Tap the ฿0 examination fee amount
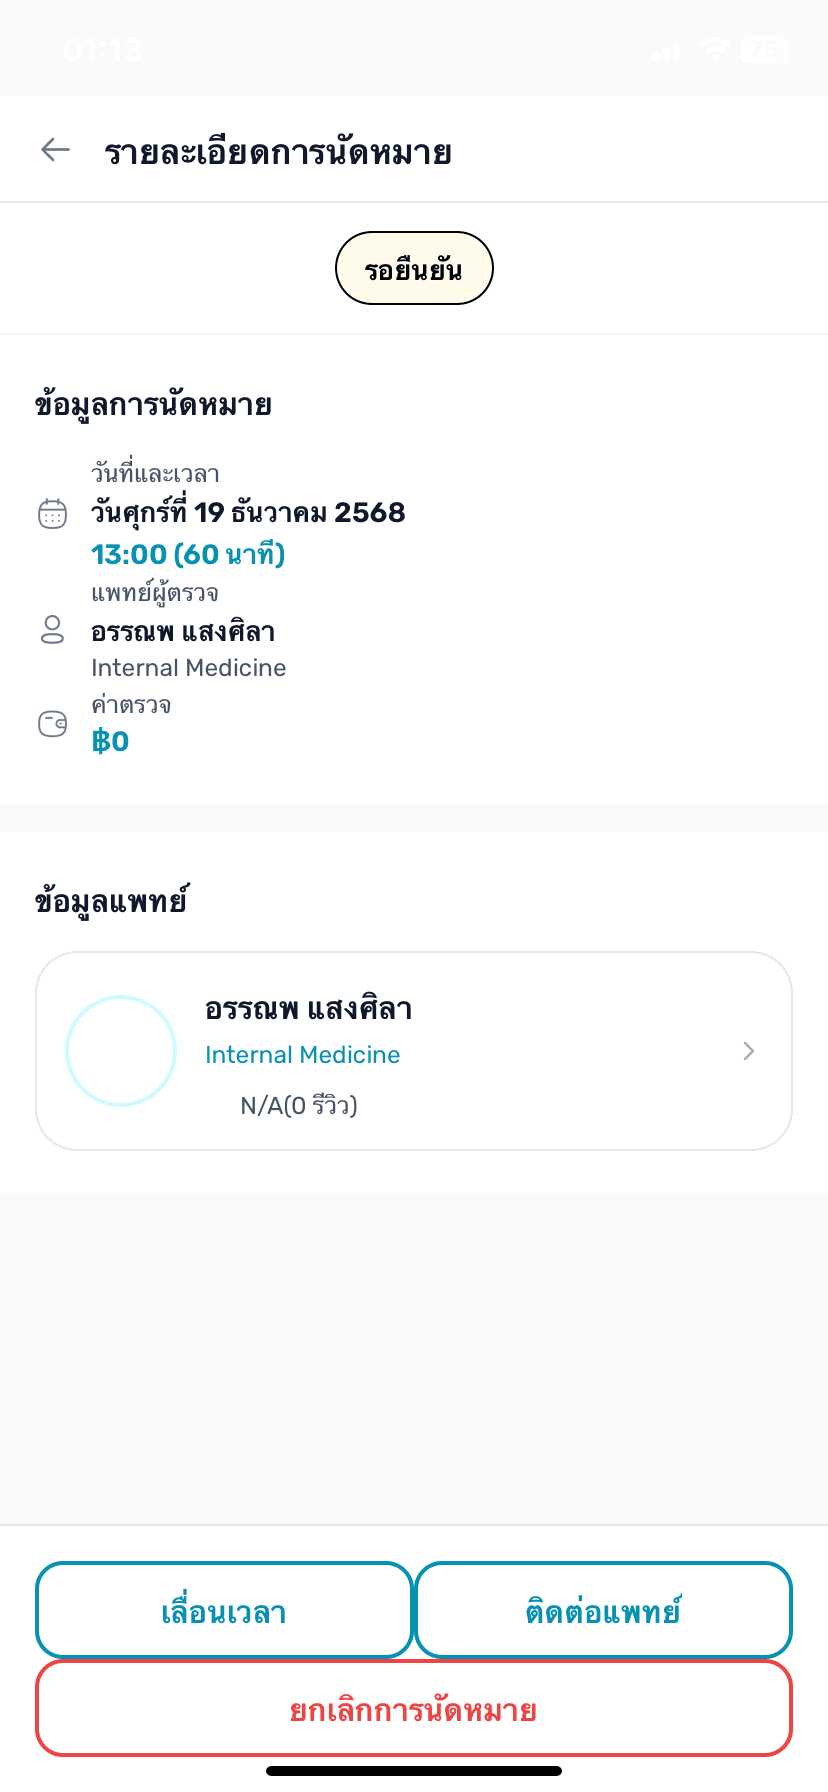The height and width of the screenshot is (1792, 828). [x=110, y=741]
